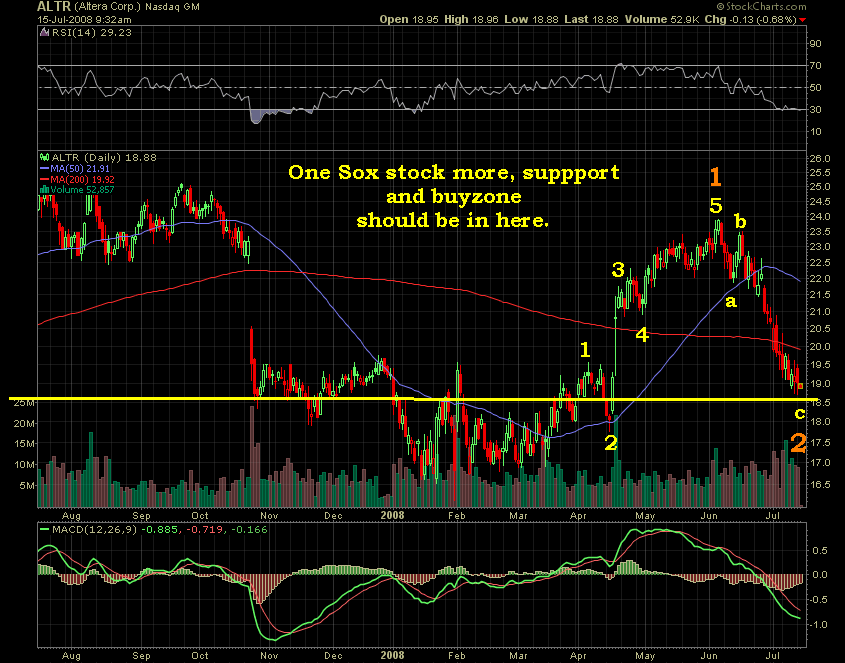This screenshot has width=845, height=663.
Task: Click "Jul" on the MACD panel time axis
Action: coord(773,655)
